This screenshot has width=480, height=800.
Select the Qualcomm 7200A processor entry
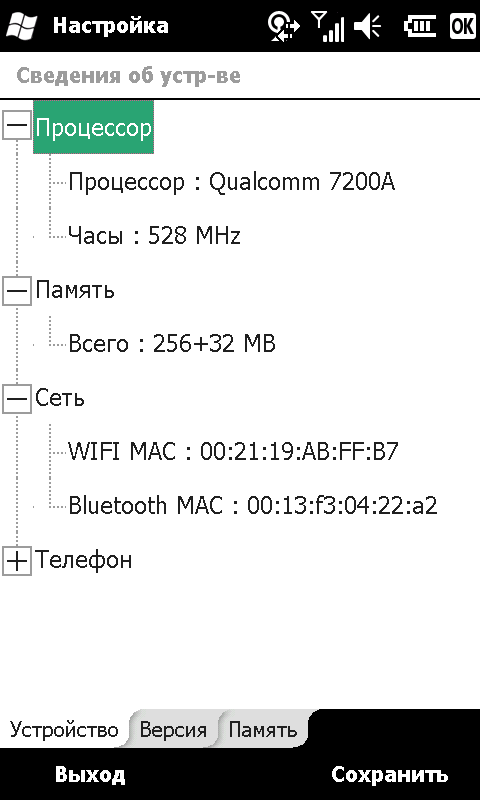pos(232,182)
